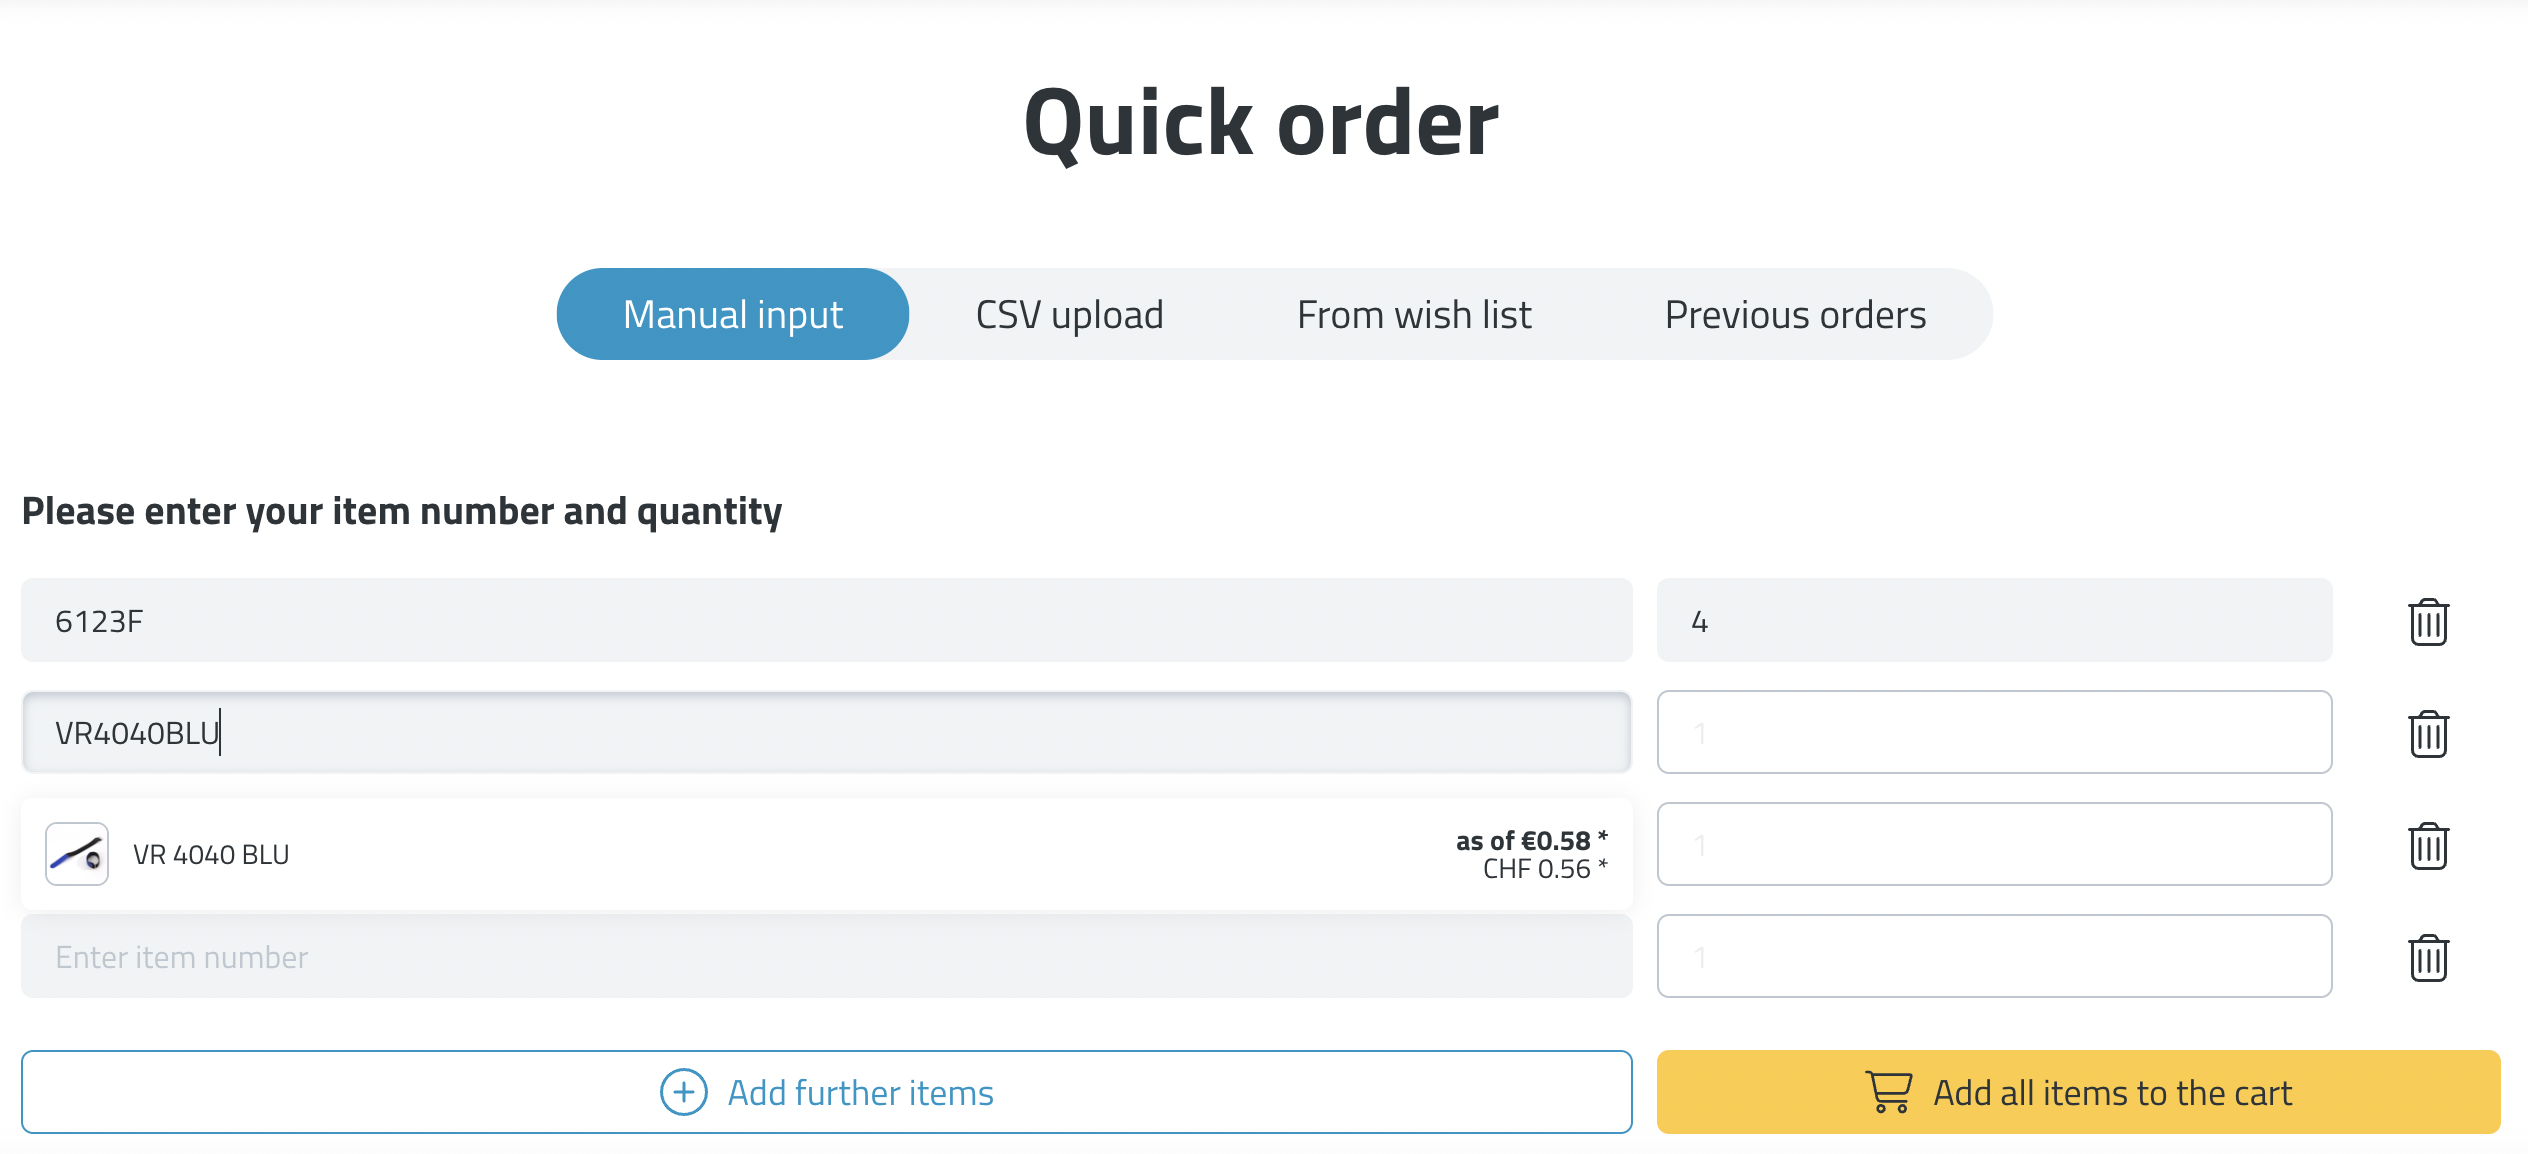The image size is (2528, 1154).
Task: Focus the quantity field beside VR4040BLU
Action: click(1993, 733)
